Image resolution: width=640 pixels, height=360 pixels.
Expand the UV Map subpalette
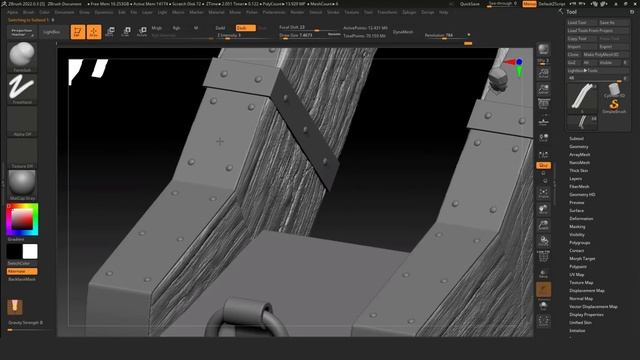click(577, 275)
